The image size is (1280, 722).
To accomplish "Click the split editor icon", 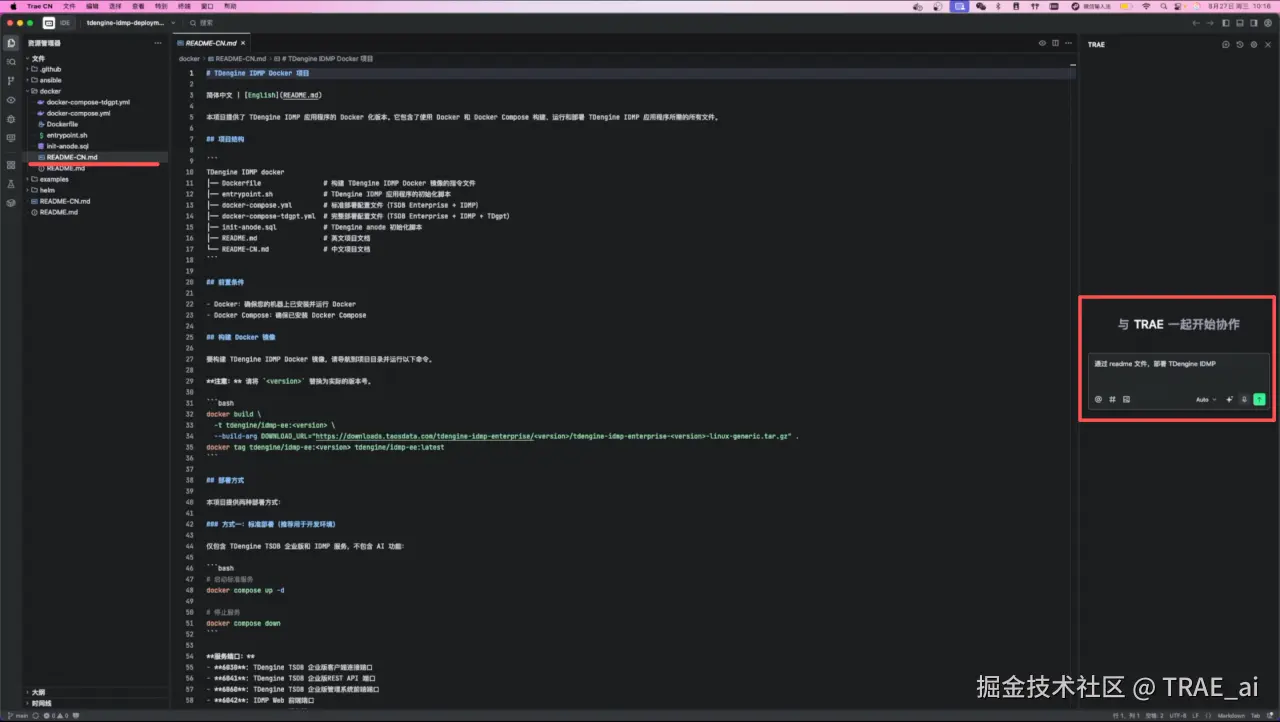I will click(x=1054, y=43).
